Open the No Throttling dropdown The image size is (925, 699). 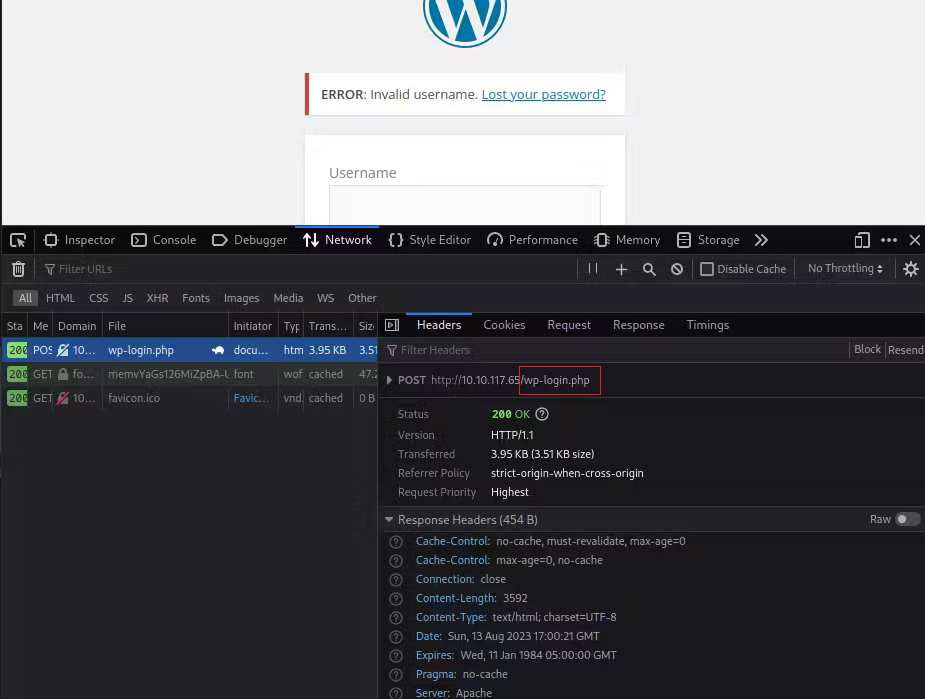pos(845,268)
